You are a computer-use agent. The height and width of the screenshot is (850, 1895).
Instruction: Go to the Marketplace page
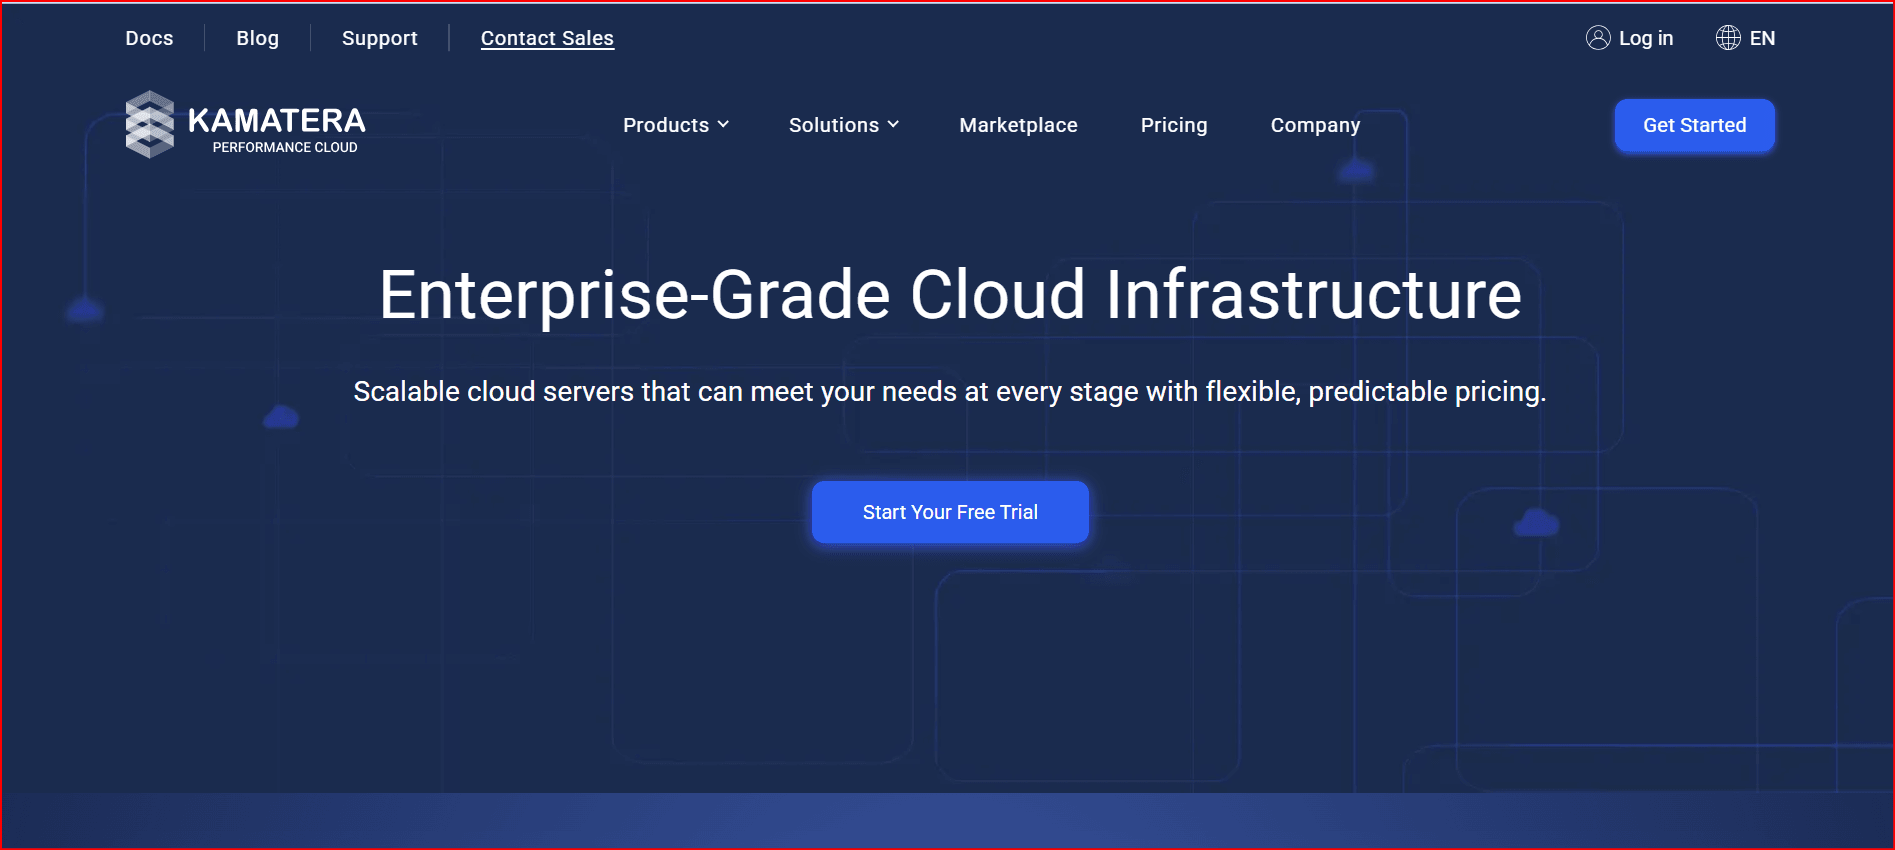pyautogui.click(x=1018, y=125)
